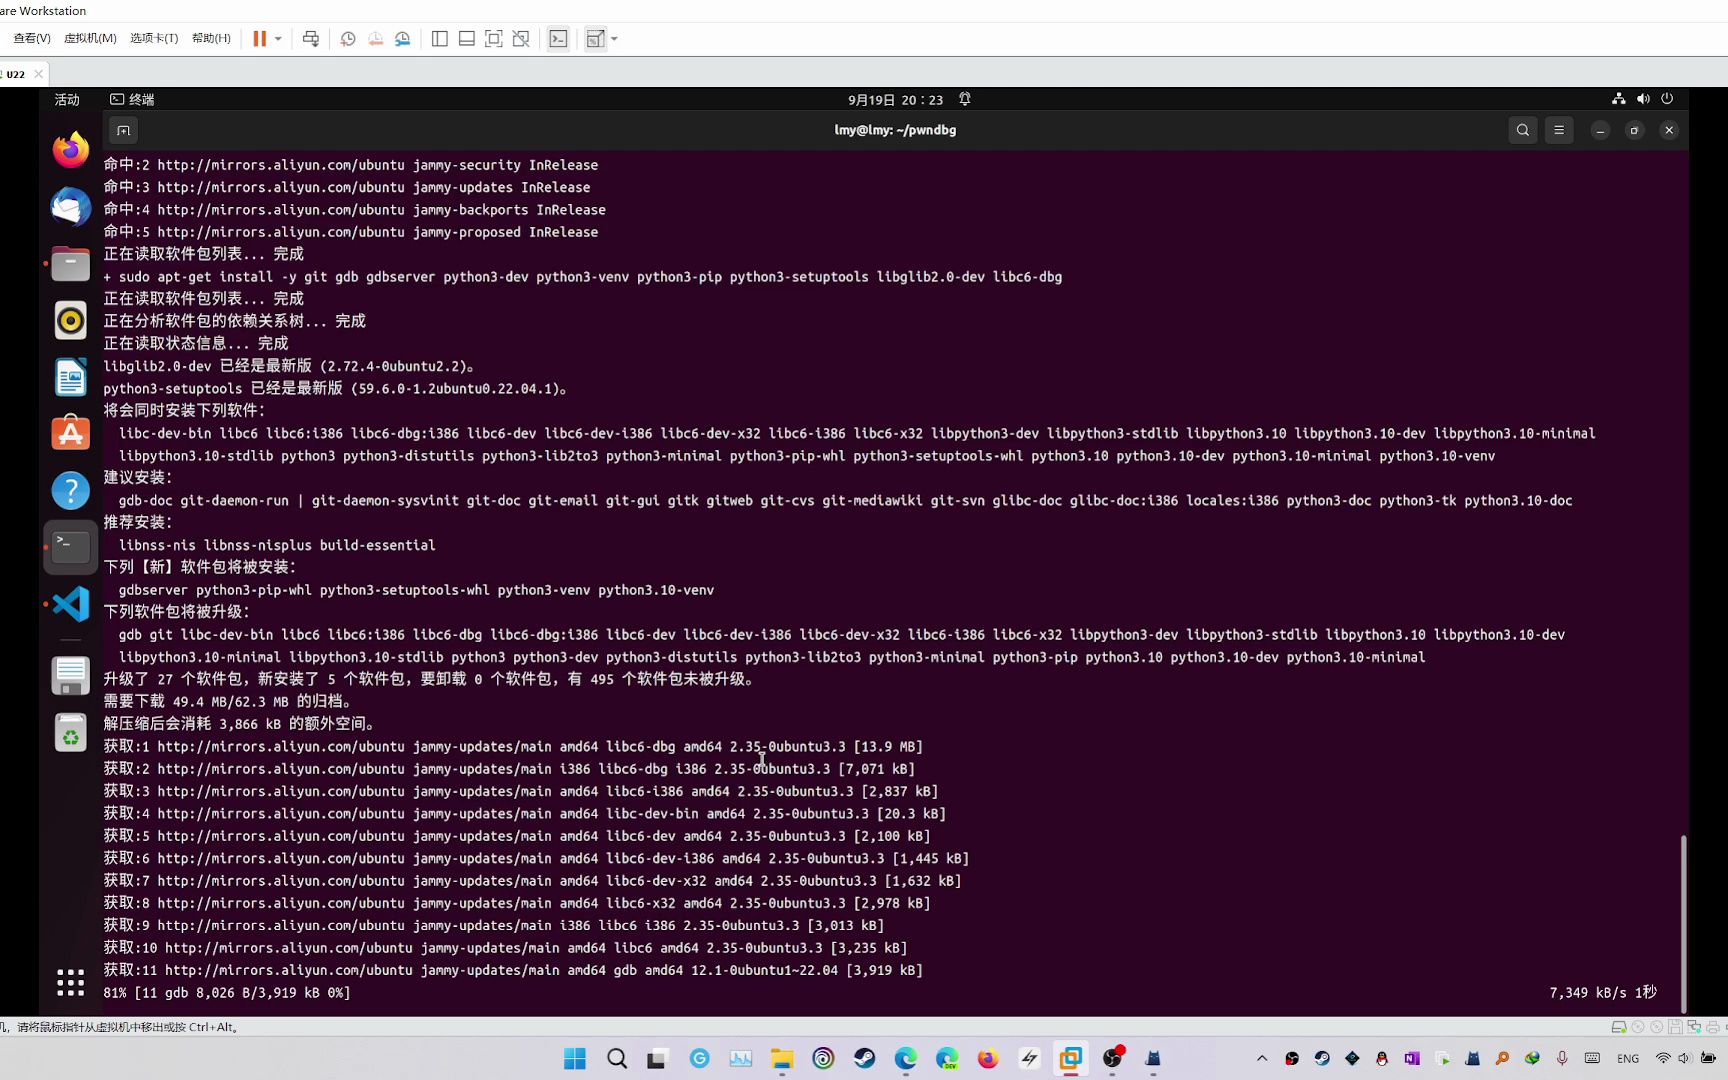Open the floppy disk drive icon in dock

coord(70,676)
